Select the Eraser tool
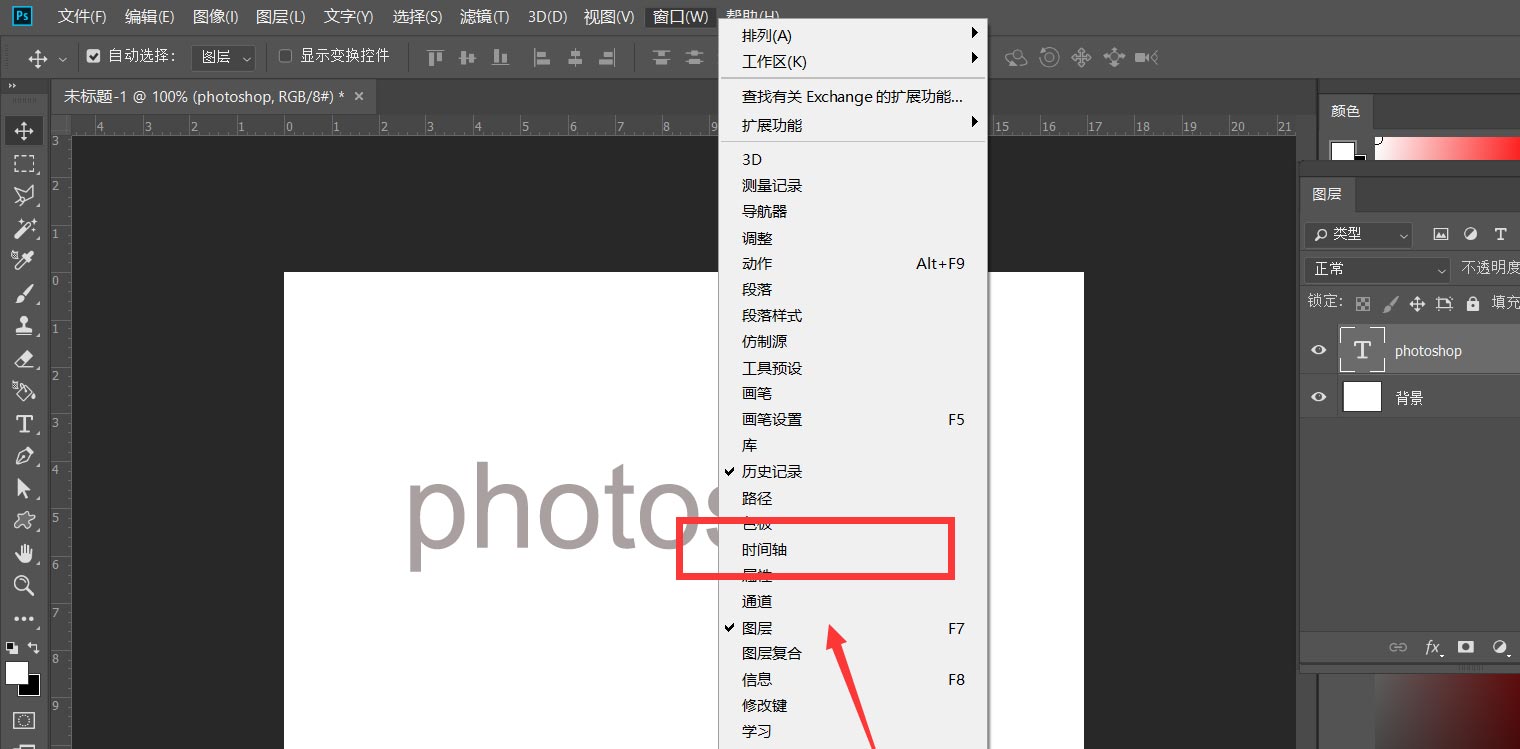 [24, 358]
